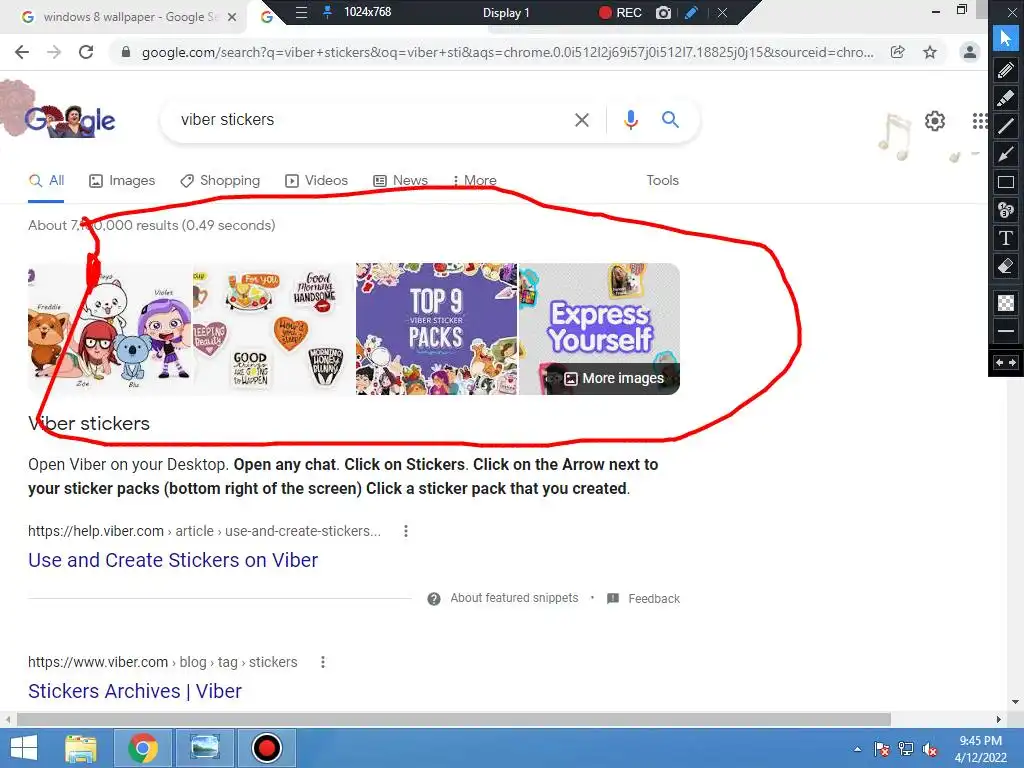Select the arrow drawing tool
Screen dimensions: 1024x768
pyautogui.click(x=1006, y=154)
